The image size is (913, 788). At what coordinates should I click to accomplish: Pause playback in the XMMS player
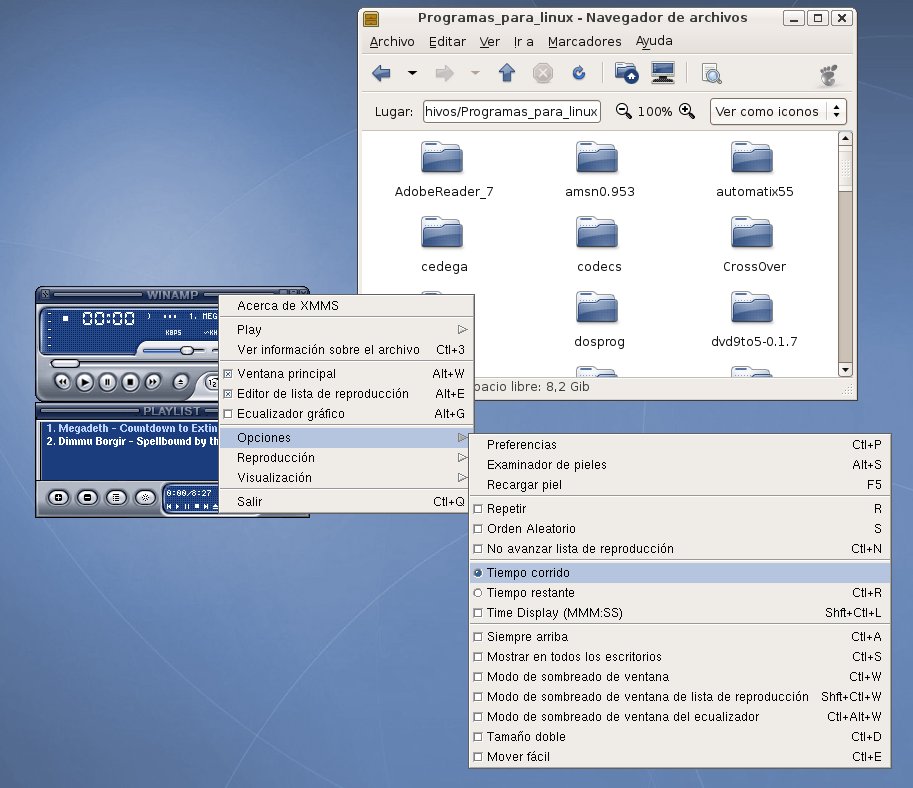tap(107, 382)
